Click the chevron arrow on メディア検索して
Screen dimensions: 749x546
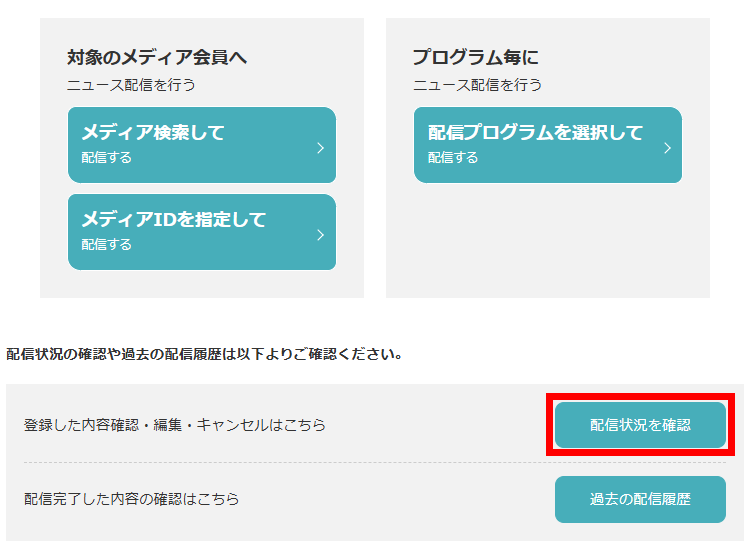click(x=320, y=148)
